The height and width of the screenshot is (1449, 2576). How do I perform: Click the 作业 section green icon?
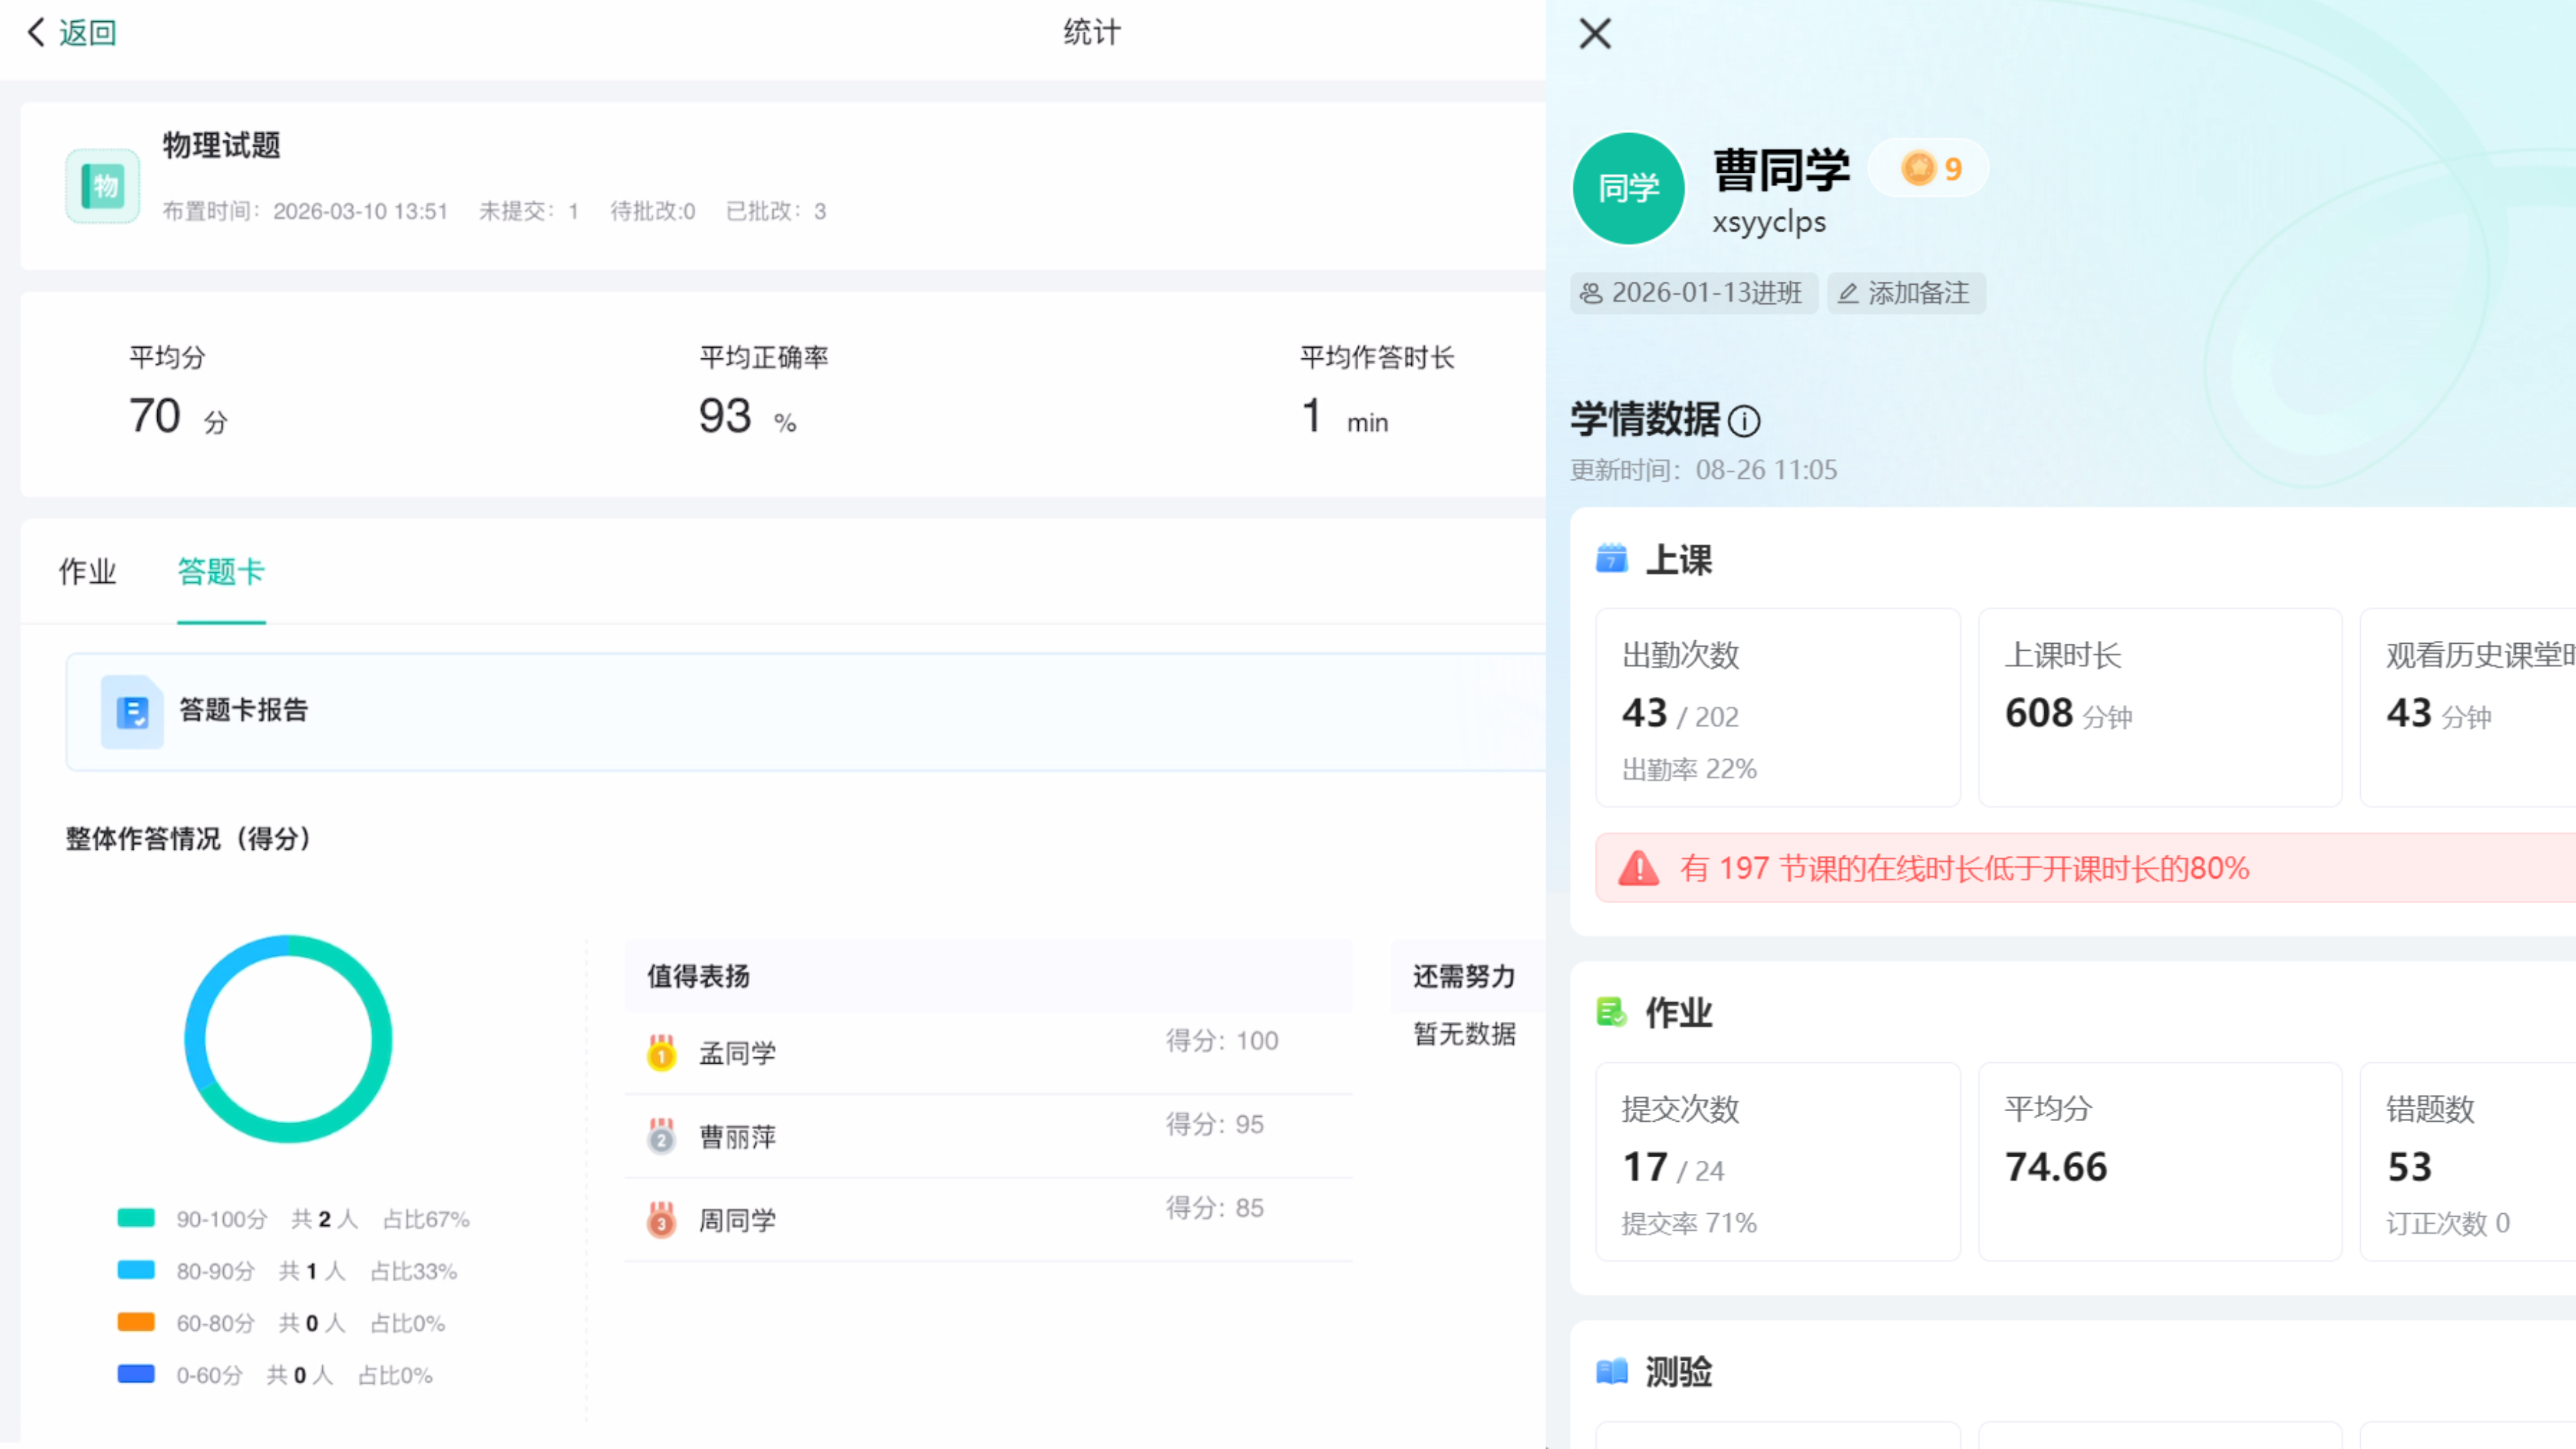tap(1611, 1012)
